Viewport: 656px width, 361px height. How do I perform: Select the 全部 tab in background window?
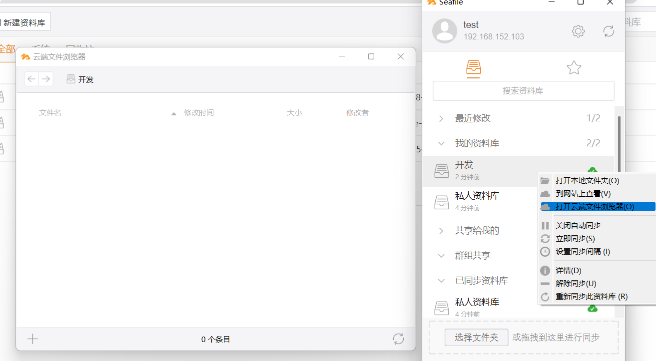7,49
